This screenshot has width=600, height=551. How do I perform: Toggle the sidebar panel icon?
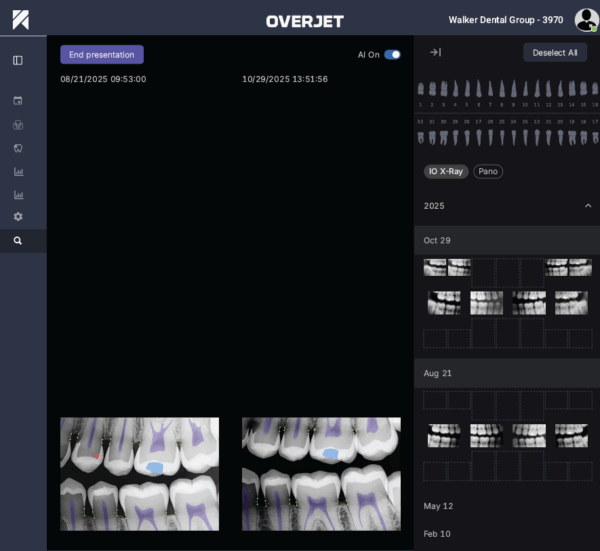18,60
